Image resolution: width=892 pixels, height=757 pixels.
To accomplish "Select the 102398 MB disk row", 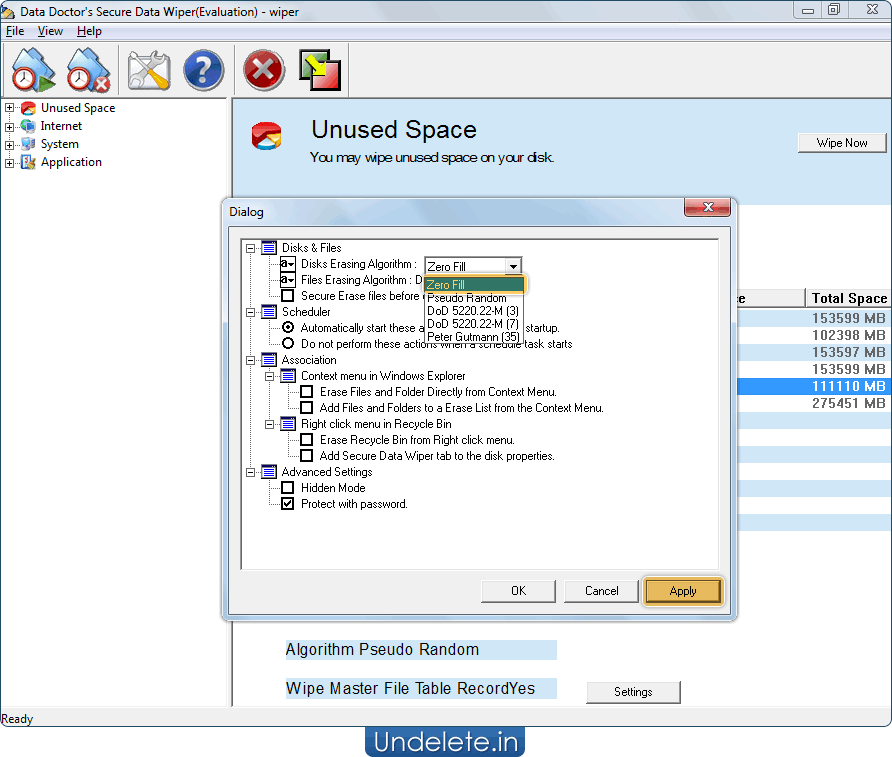I will click(x=814, y=335).
